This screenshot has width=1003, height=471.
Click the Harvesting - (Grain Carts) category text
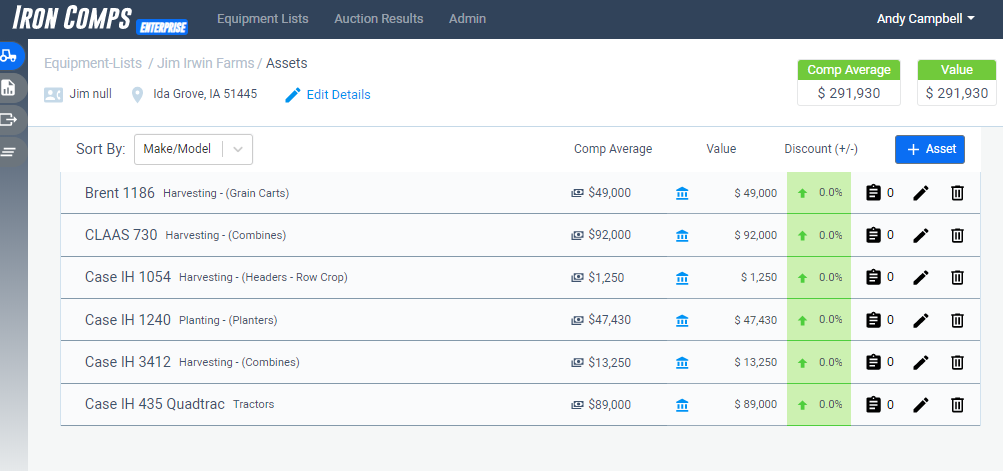(x=226, y=193)
